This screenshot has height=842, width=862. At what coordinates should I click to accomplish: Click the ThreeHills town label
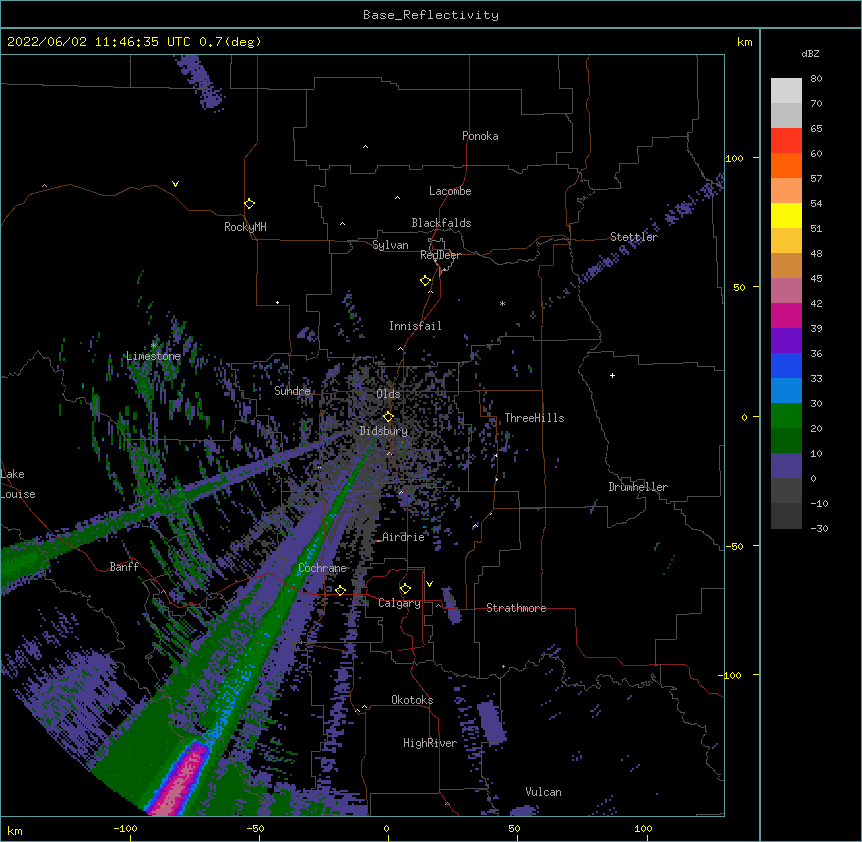[x=534, y=418]
